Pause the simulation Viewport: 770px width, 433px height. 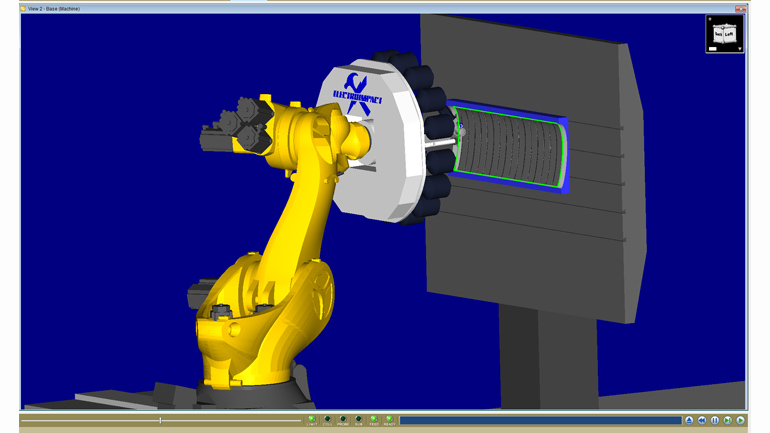pos(715,420)
